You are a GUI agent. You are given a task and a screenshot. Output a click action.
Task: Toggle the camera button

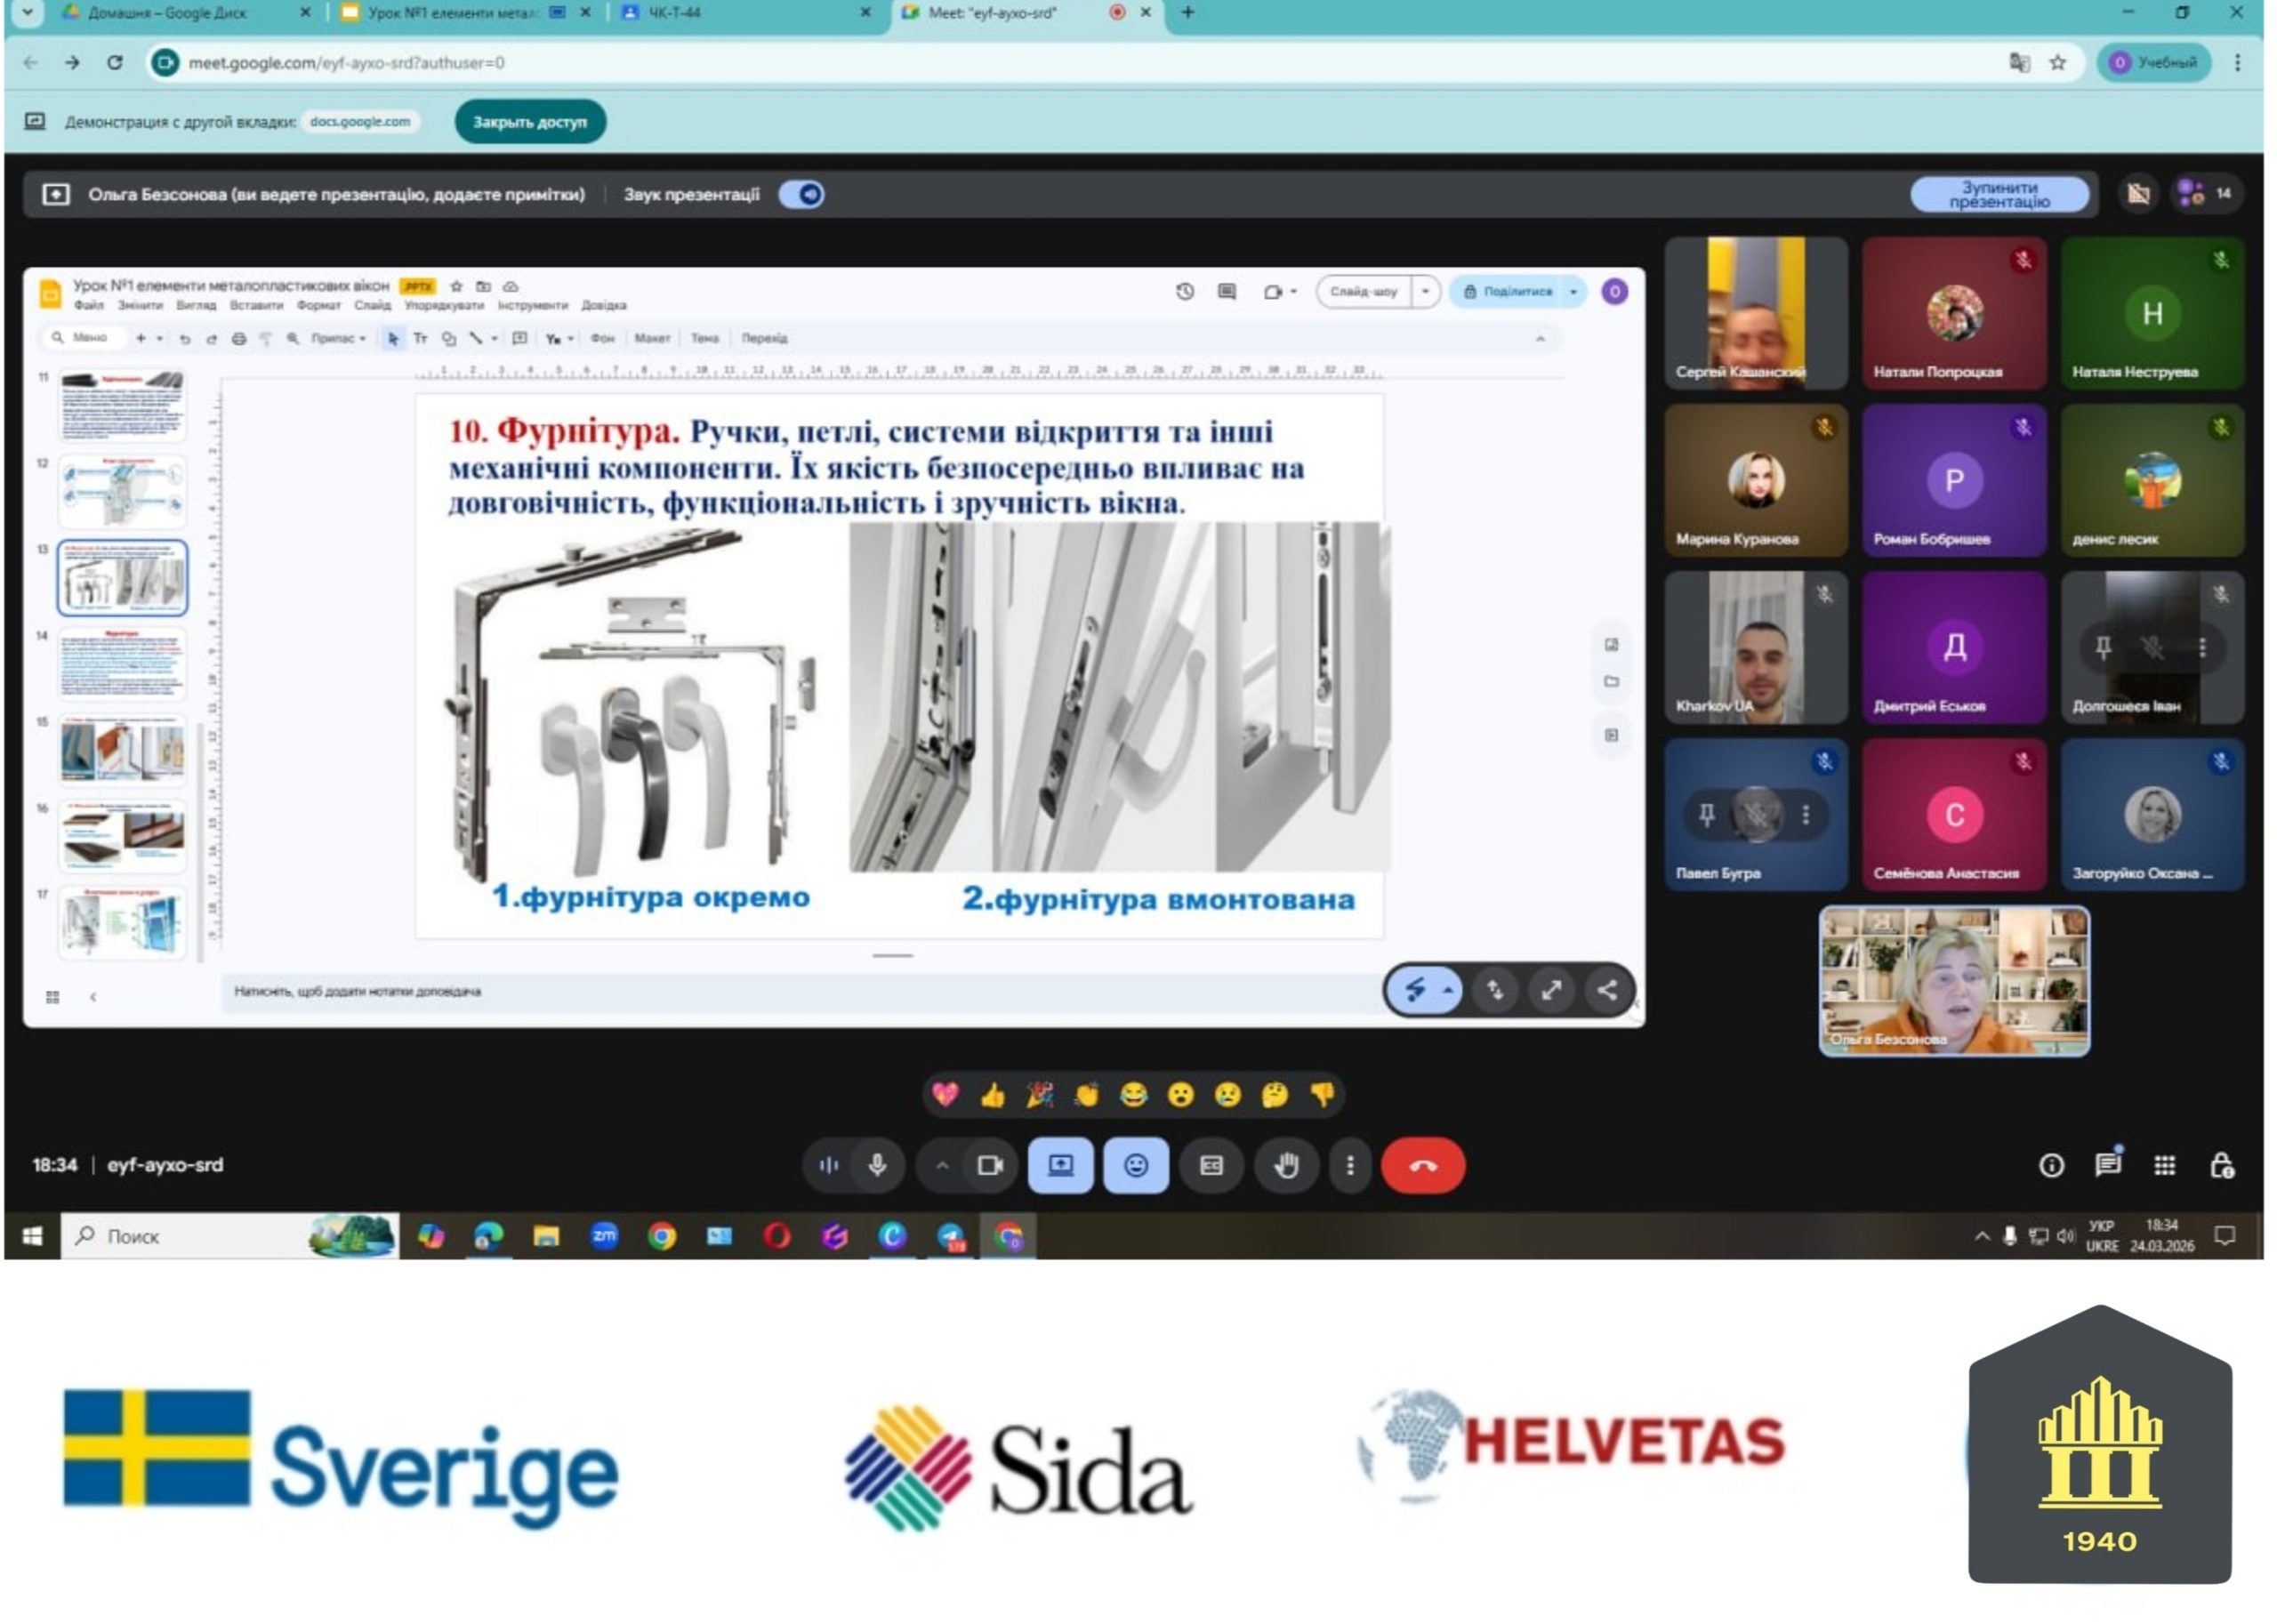(990, 1165)
